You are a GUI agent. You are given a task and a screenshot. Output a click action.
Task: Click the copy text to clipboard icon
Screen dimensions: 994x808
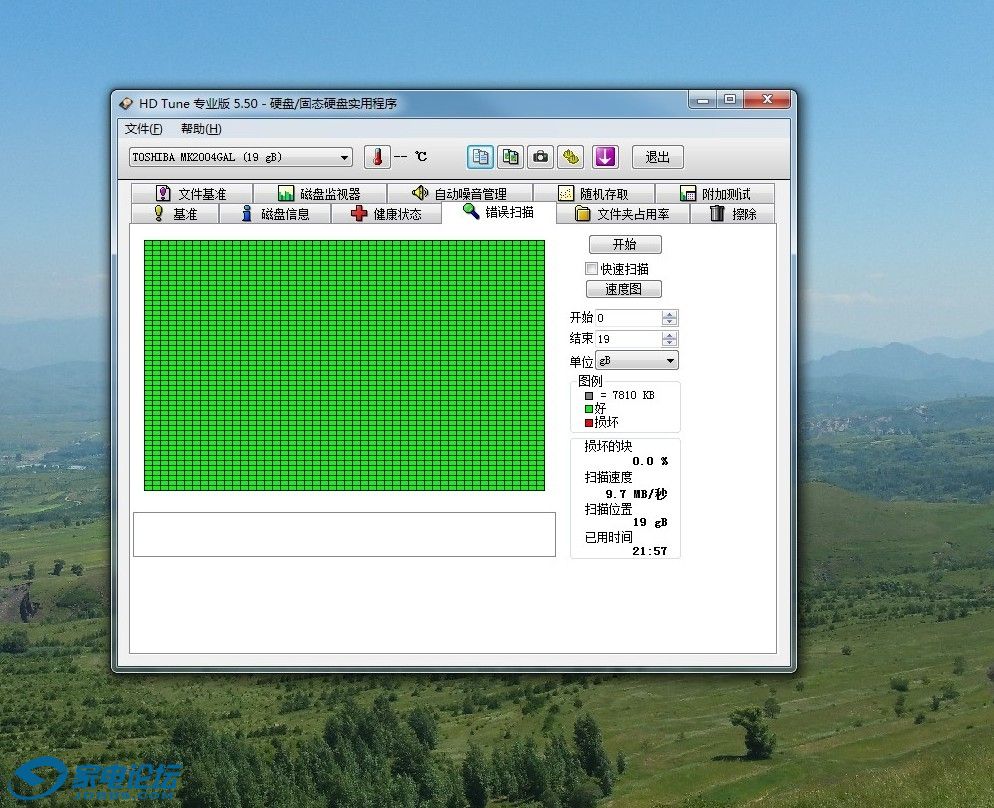pos(481,157)
